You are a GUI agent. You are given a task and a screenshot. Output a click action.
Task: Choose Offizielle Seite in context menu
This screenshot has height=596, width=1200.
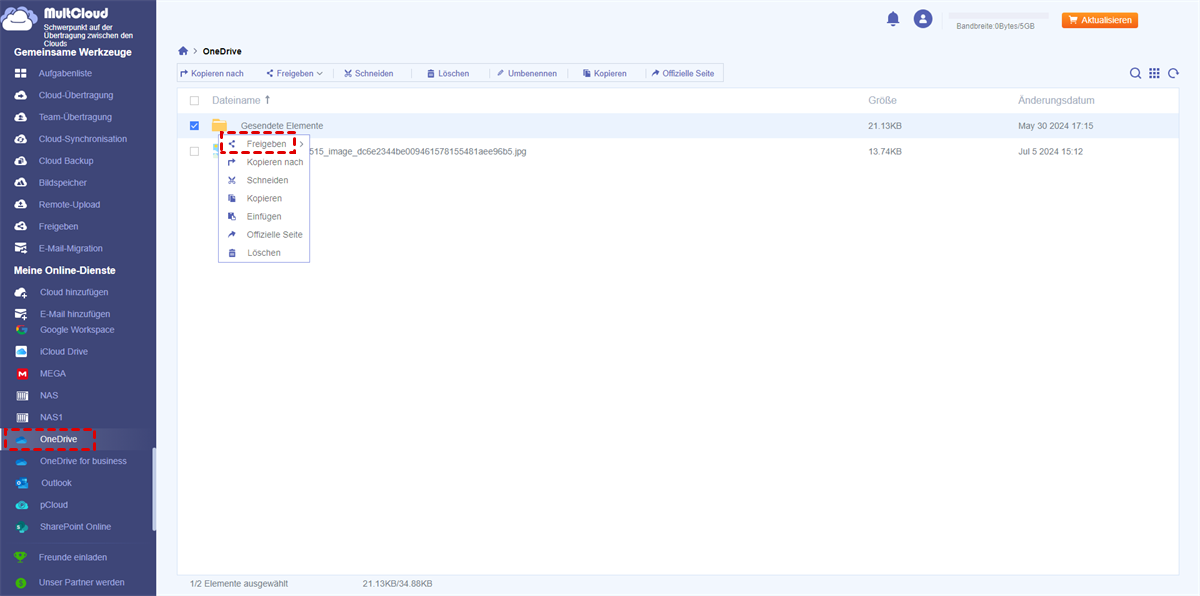[264, 234]
